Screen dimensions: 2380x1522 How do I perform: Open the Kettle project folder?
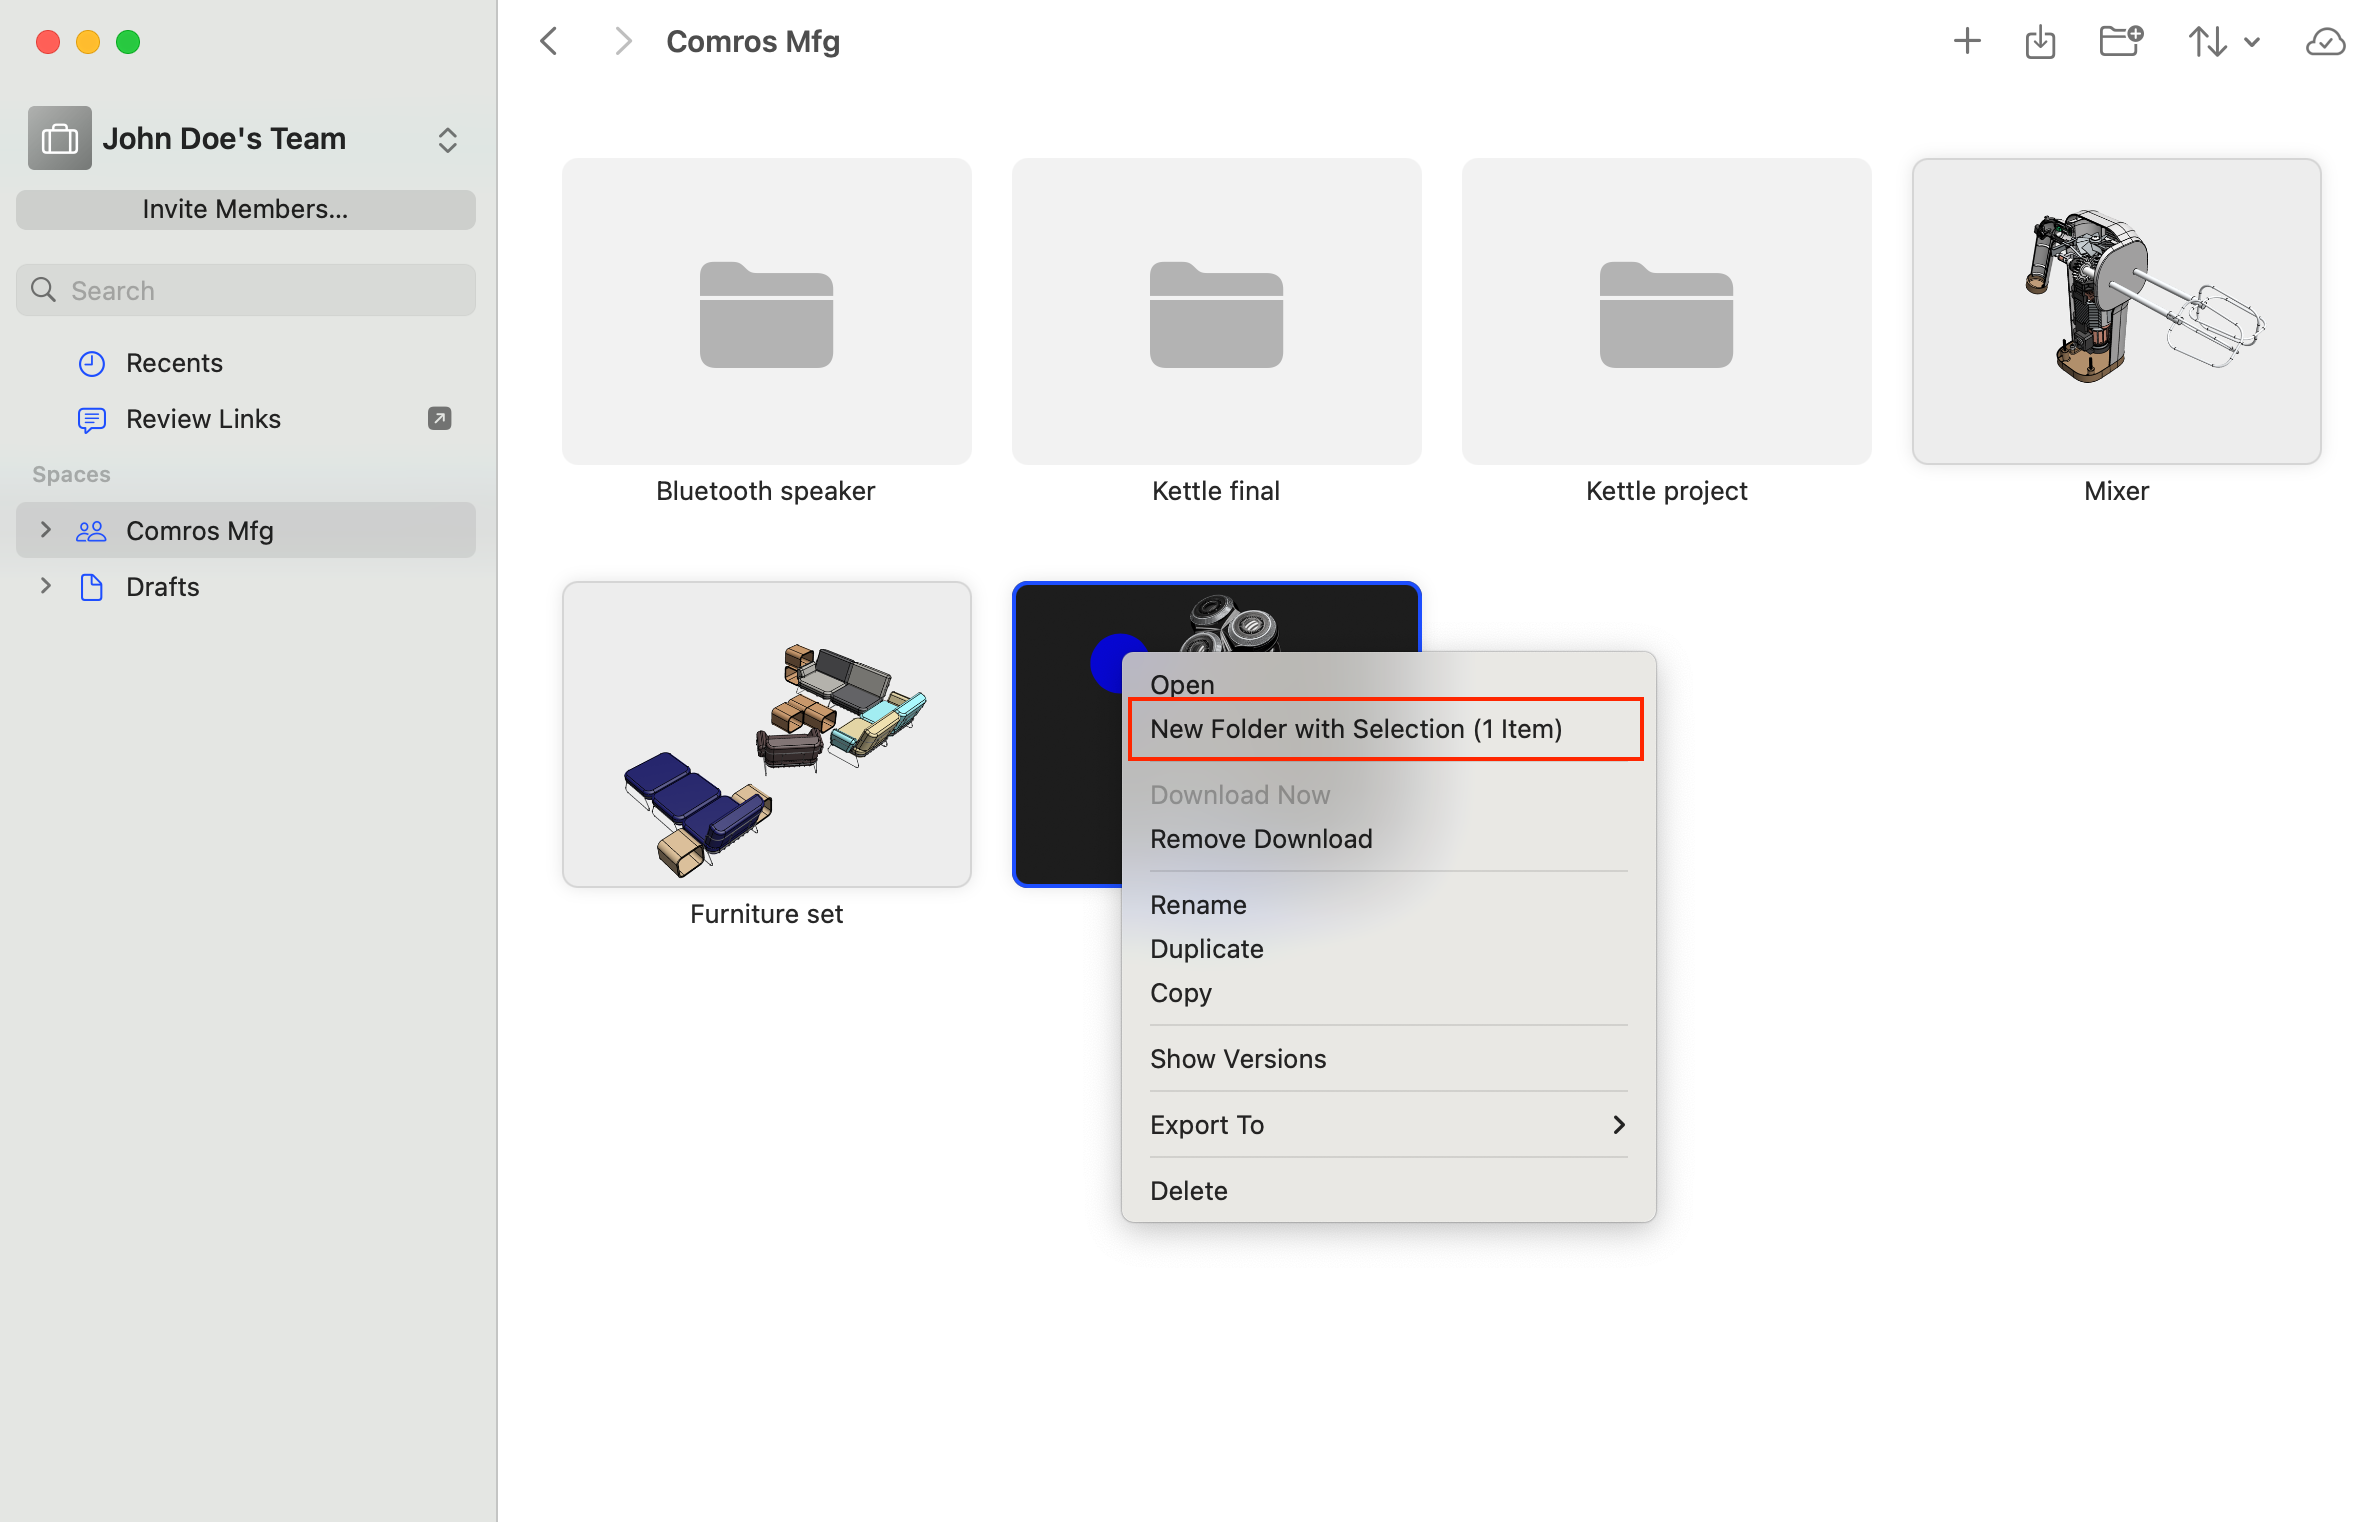tap(1666, 311)
